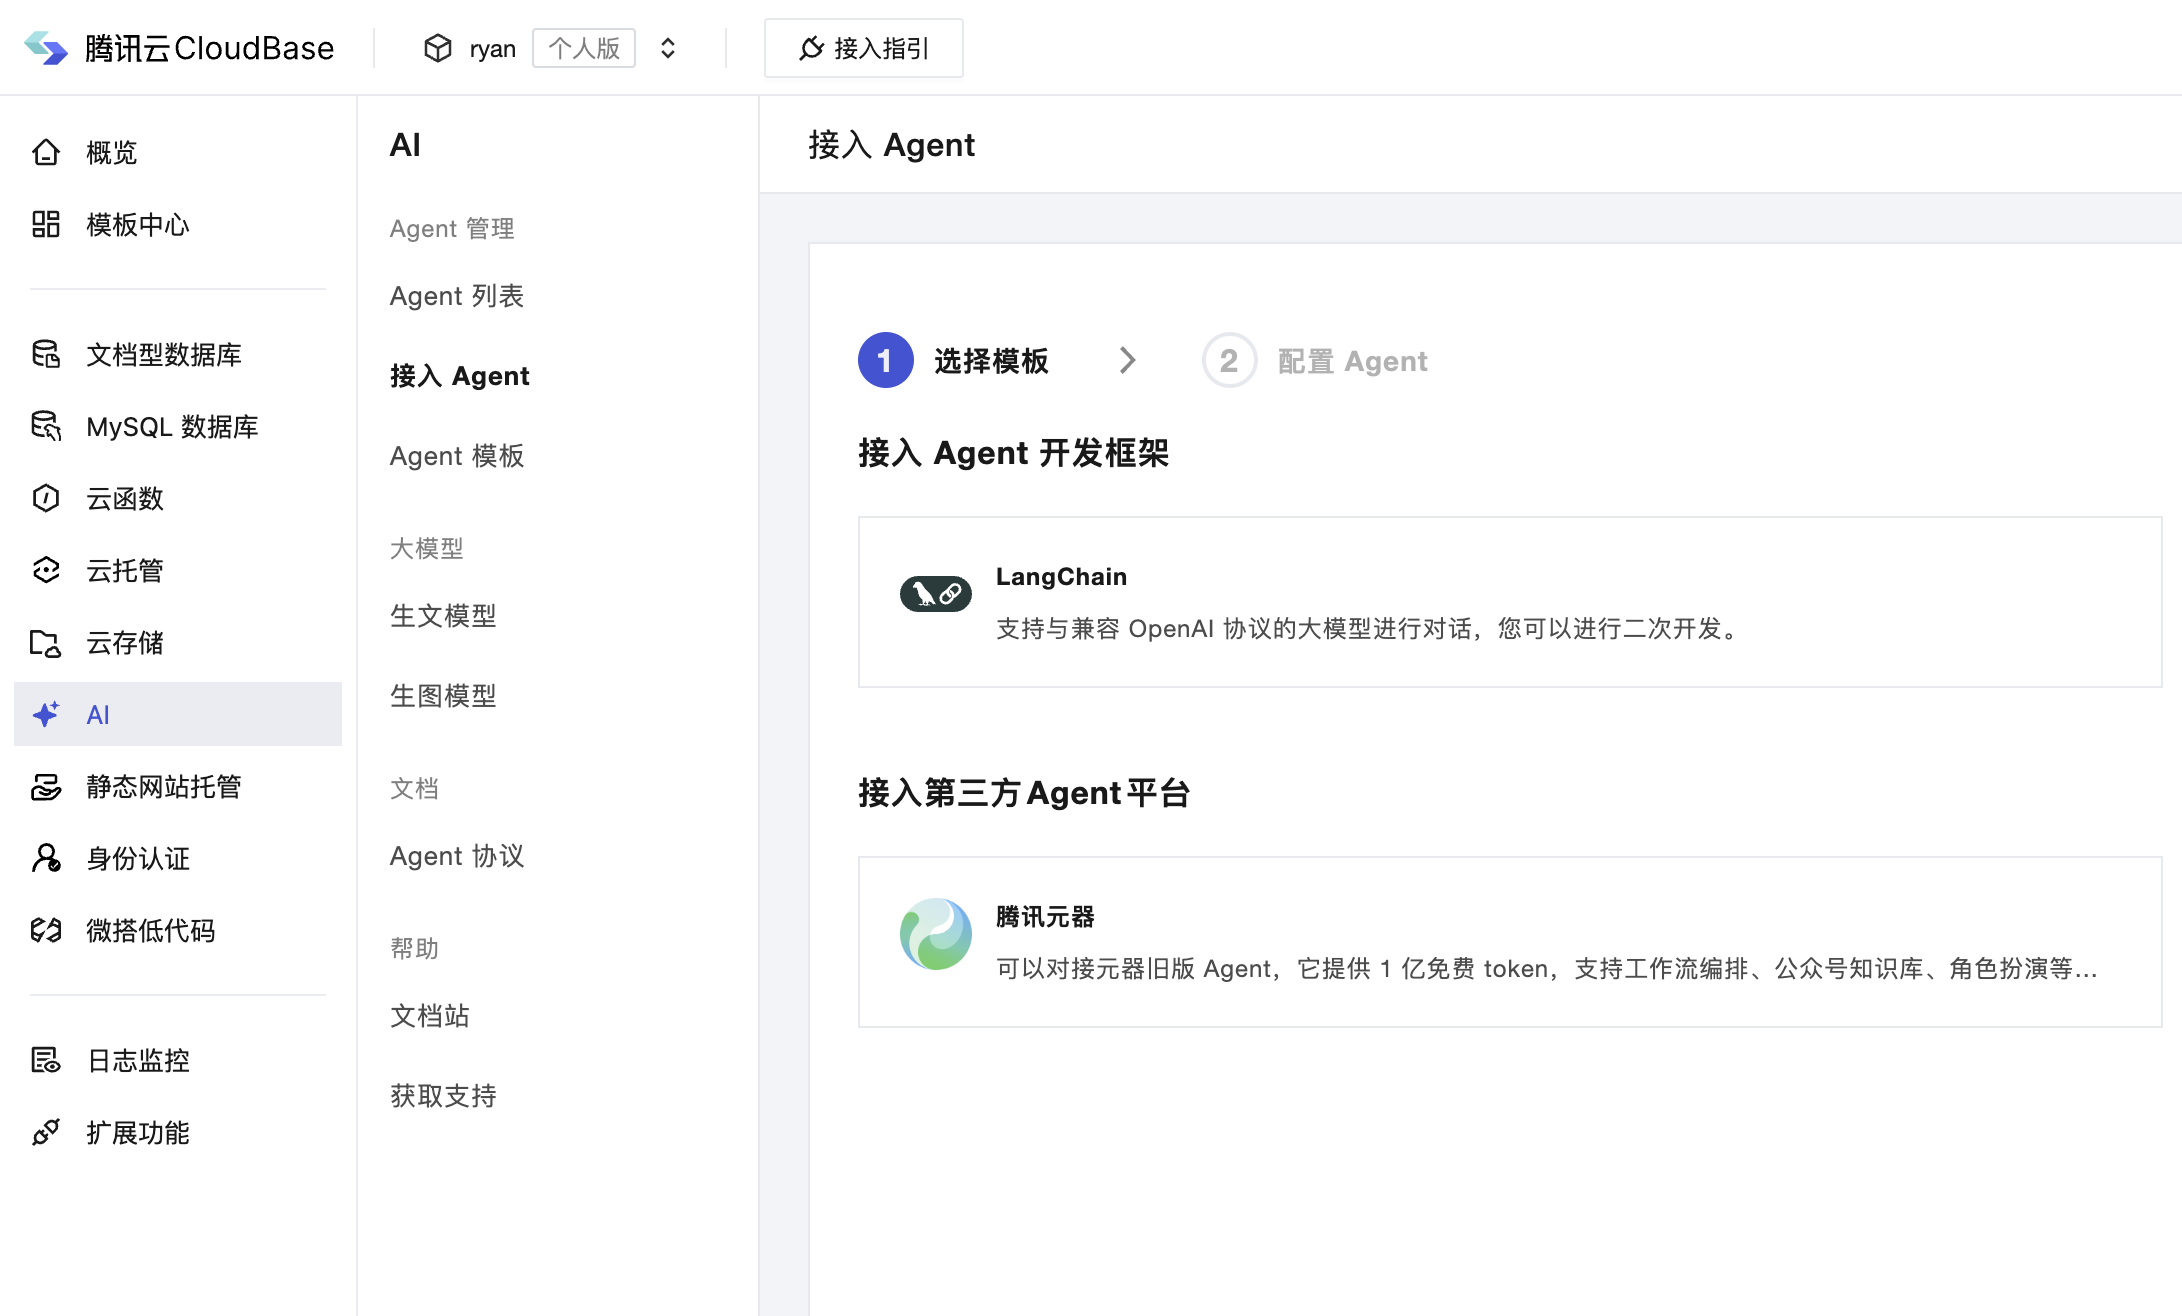Select step 2 配置 Agent
Image resolution: width=2182 pixels, height=1316 pixels.
[1315, 361]
